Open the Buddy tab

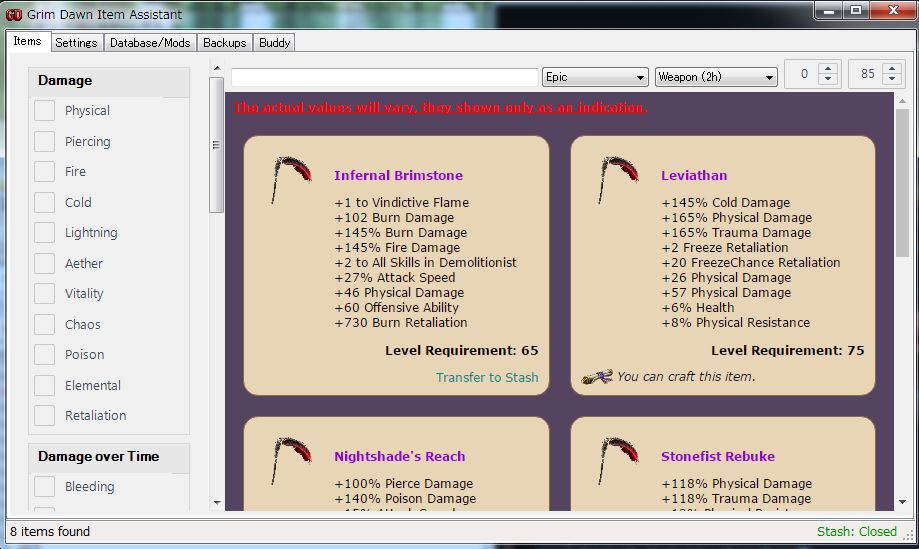click(274, 43)
